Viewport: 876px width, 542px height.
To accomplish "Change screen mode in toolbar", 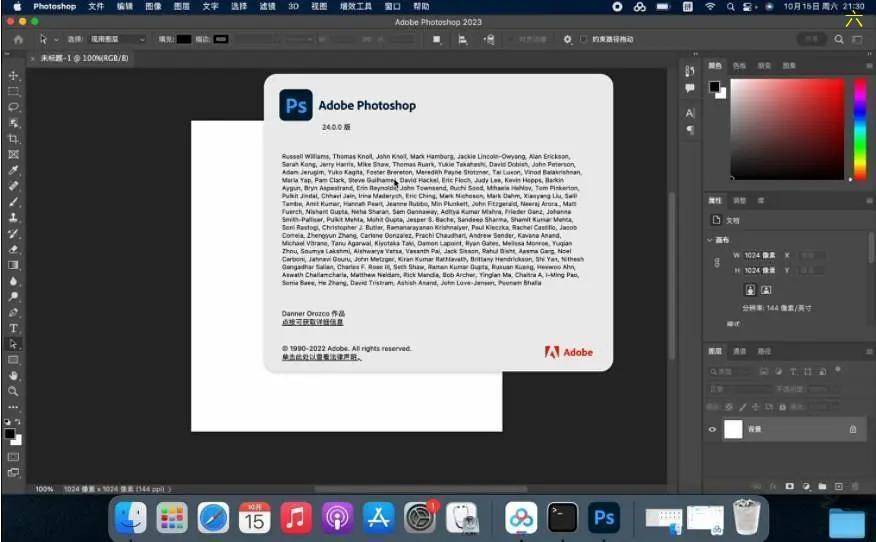I will click(x=13, y=472).
